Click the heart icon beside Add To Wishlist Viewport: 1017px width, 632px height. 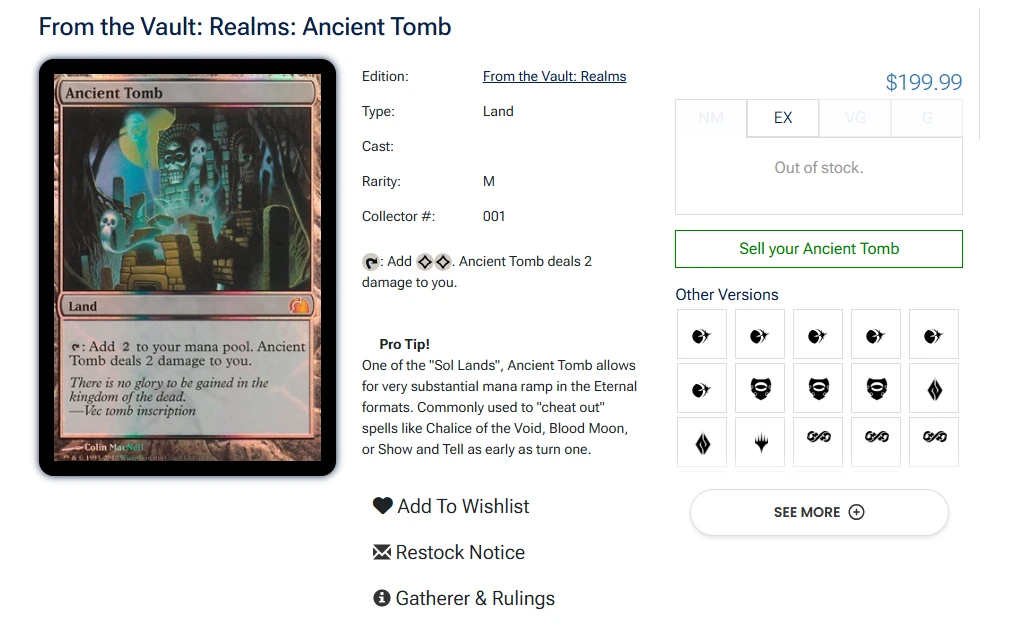tap(382, 506)
